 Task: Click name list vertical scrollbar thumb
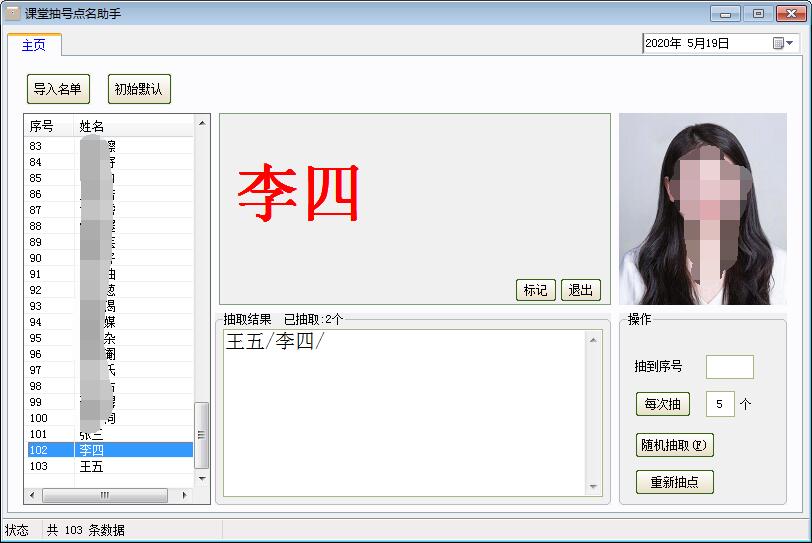click(x=202, y=435)
